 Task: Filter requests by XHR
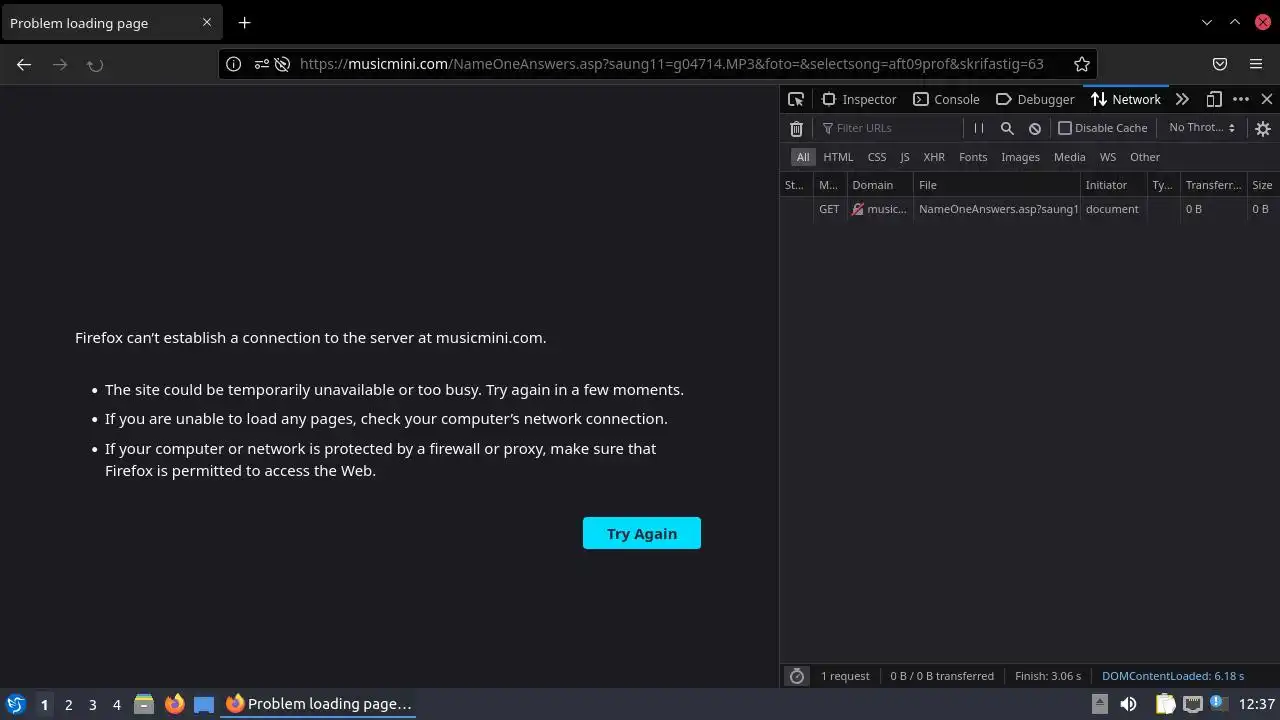coord(934,157)
